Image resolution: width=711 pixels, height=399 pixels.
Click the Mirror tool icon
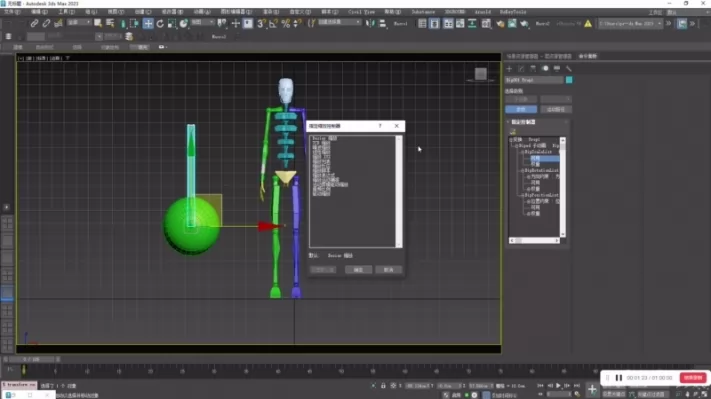[x=370, y=23]
